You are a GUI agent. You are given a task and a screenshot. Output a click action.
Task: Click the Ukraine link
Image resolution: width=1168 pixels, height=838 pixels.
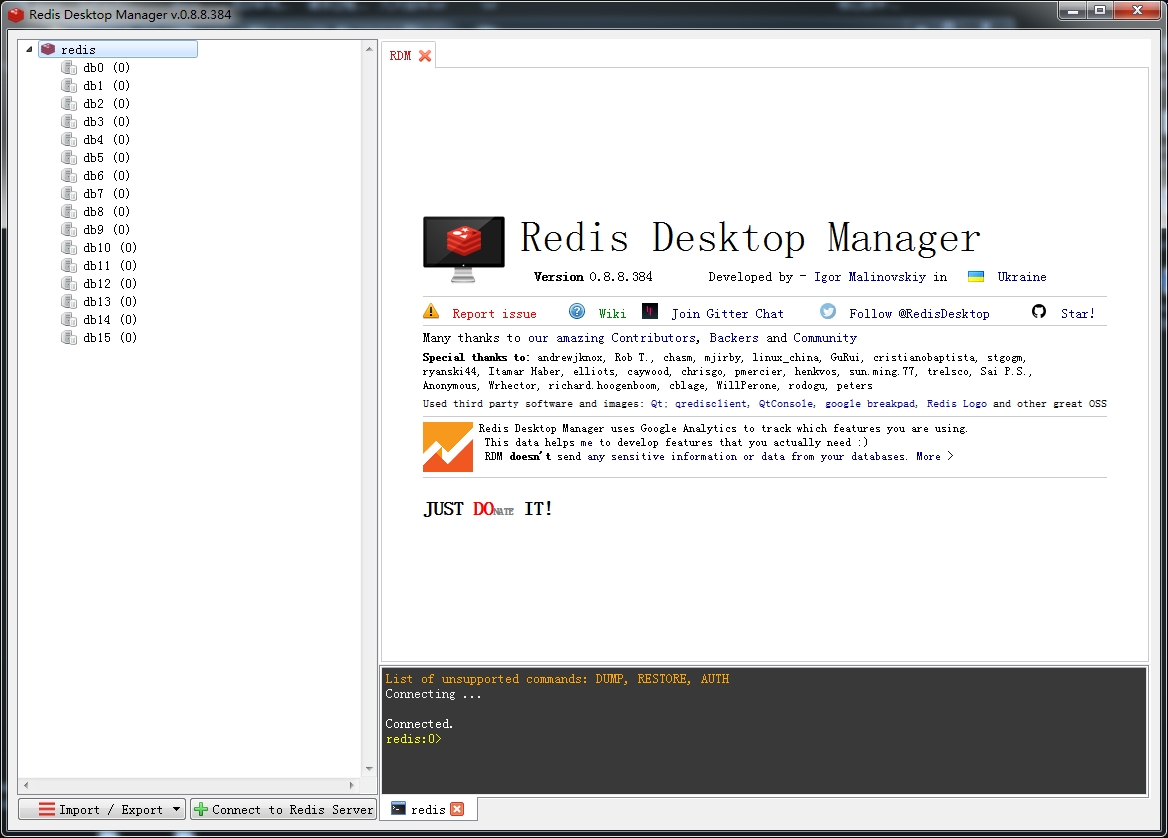coord(1022,277)
